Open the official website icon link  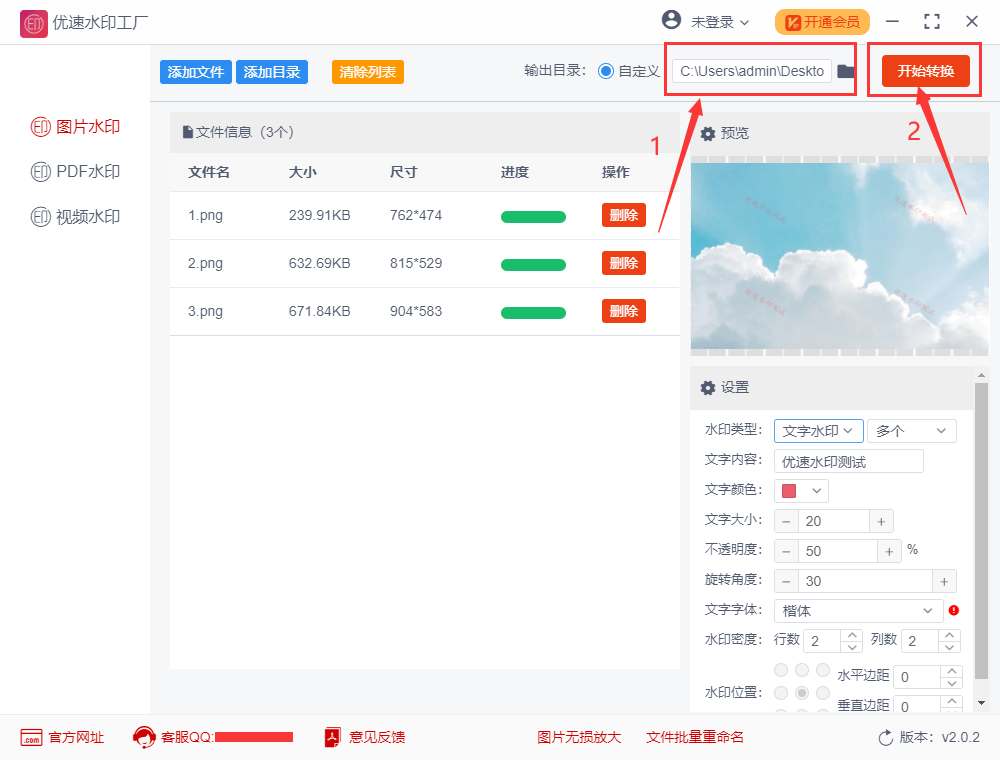[31, 738]
